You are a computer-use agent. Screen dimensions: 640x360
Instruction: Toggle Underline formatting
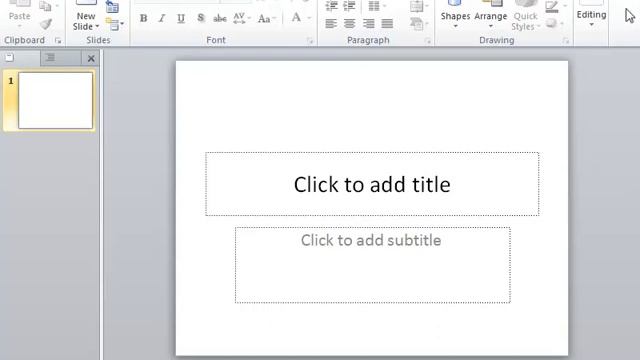pos(181,18)
